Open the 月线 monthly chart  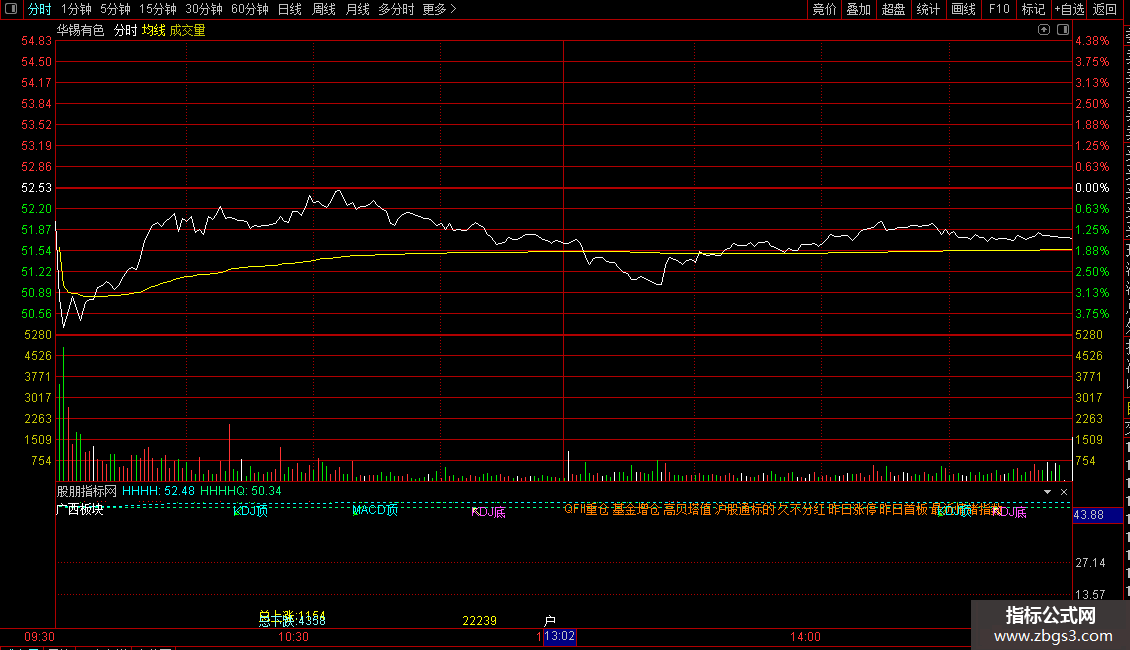pyautogui.click(x=357, y=9)
